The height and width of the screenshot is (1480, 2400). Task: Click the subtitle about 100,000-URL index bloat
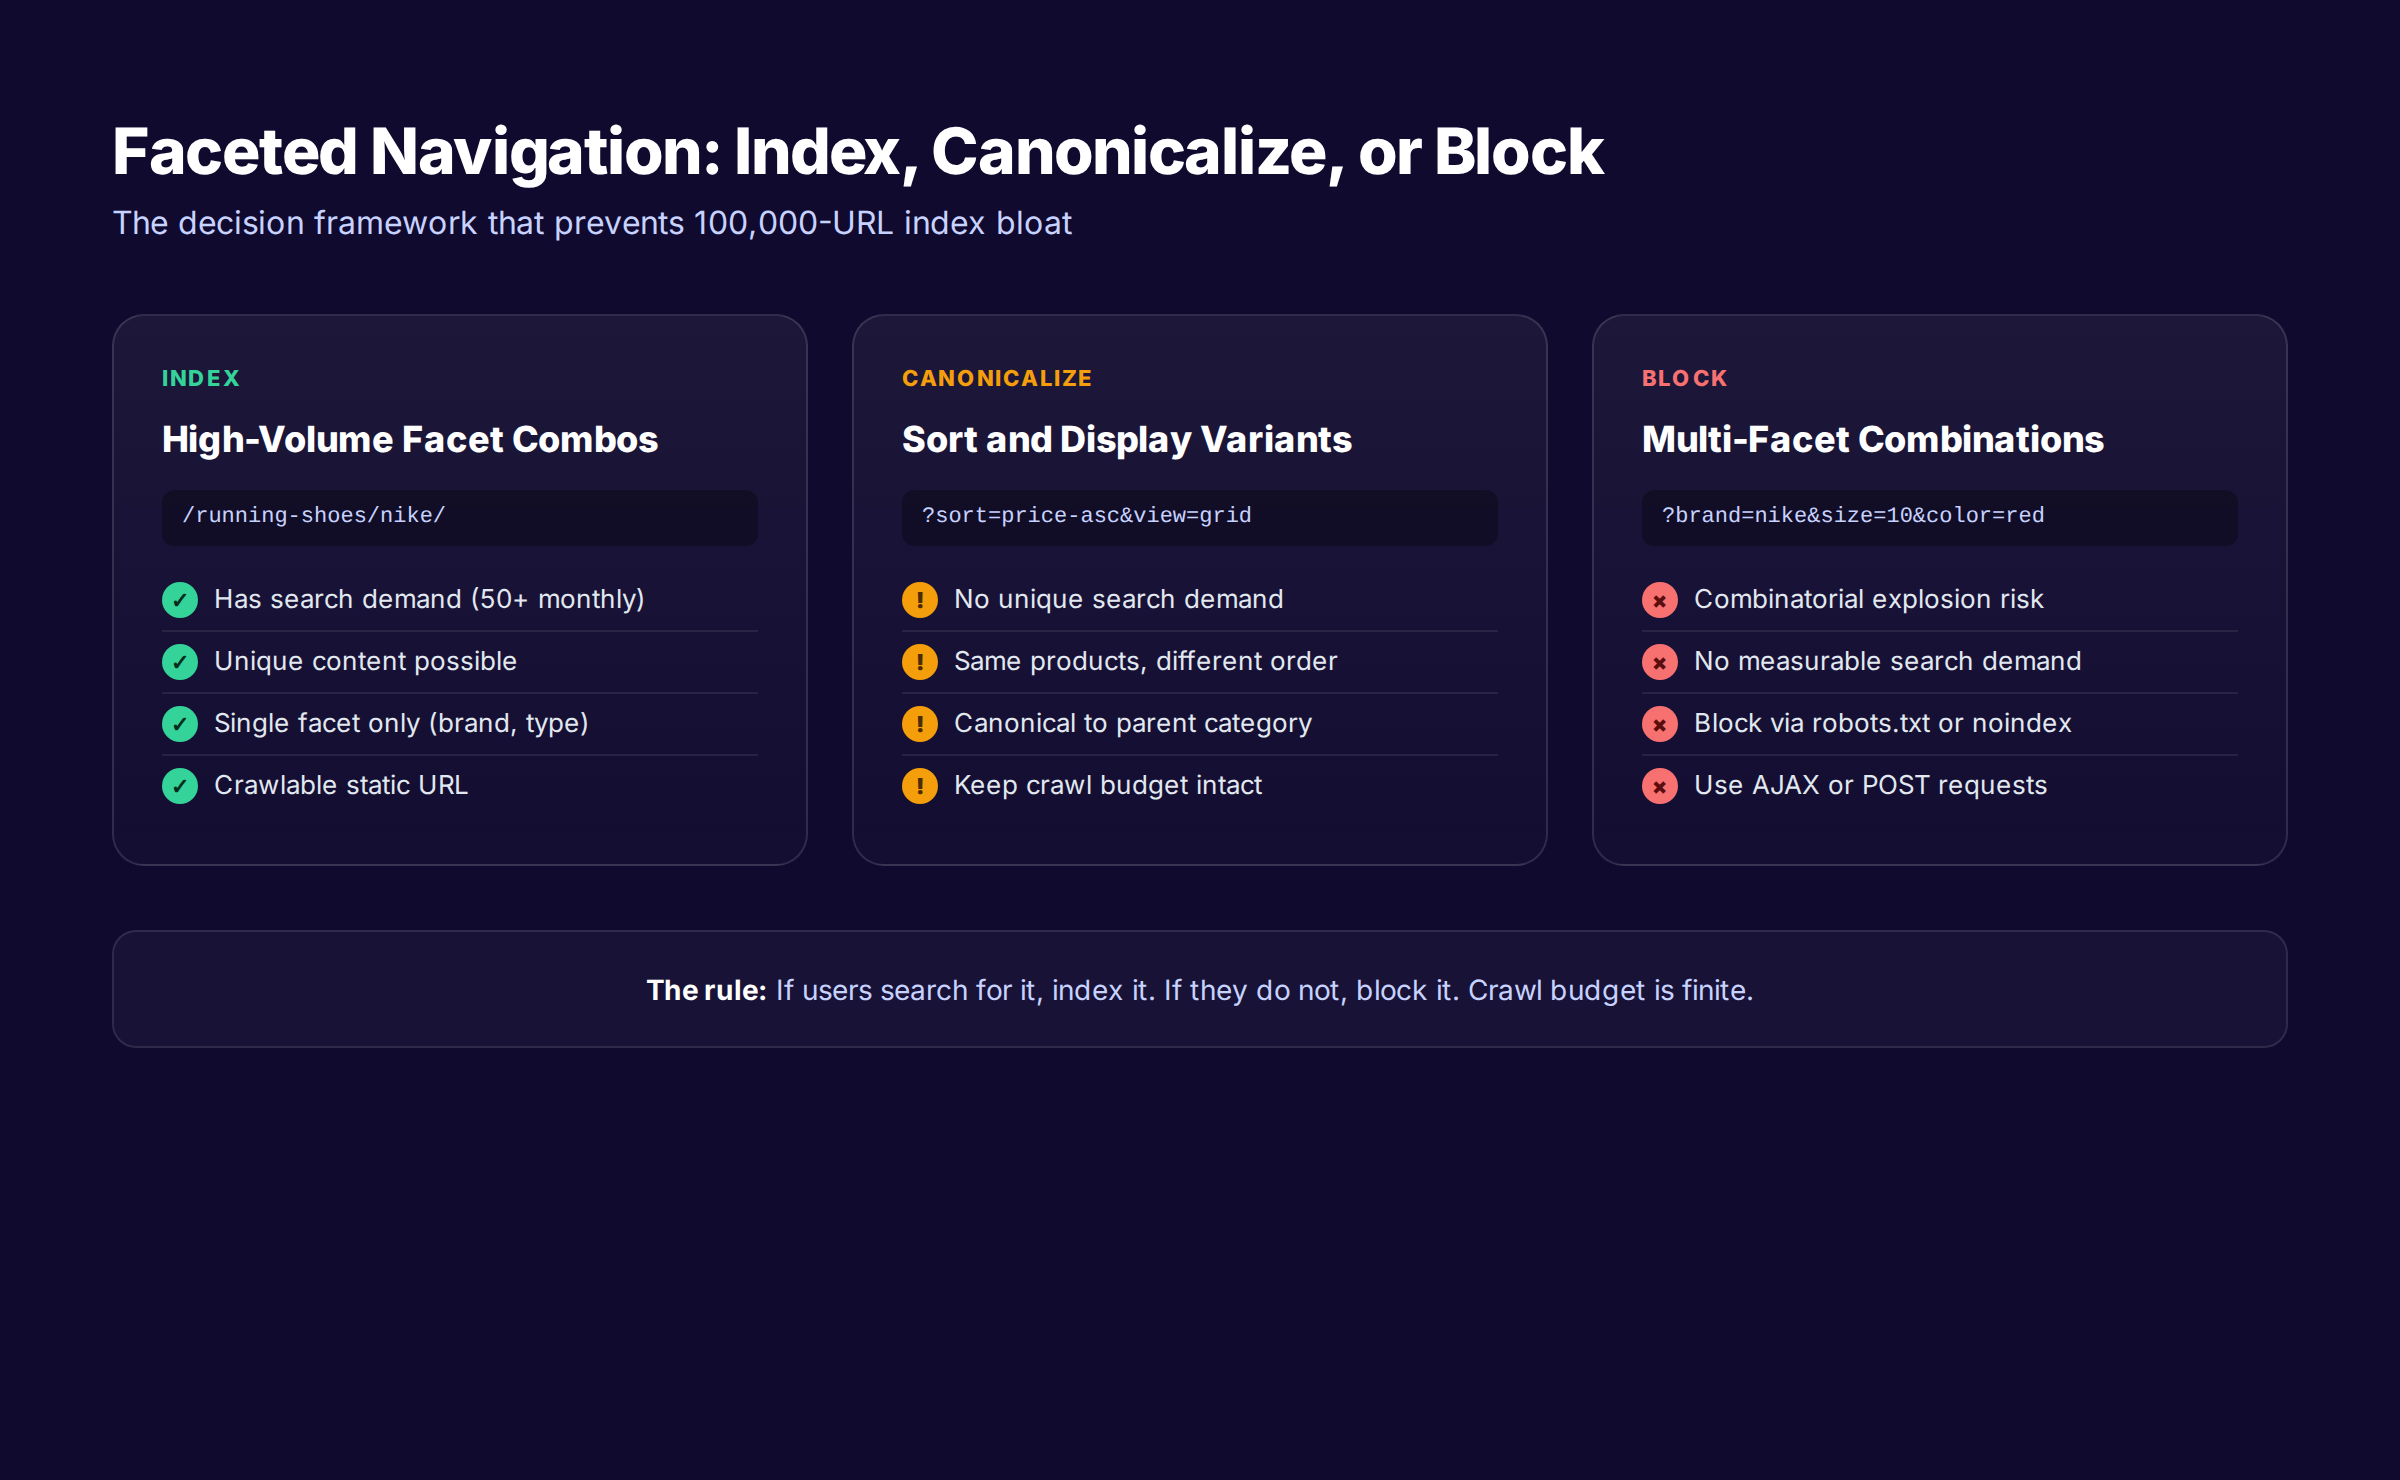(x=592, y=223)
